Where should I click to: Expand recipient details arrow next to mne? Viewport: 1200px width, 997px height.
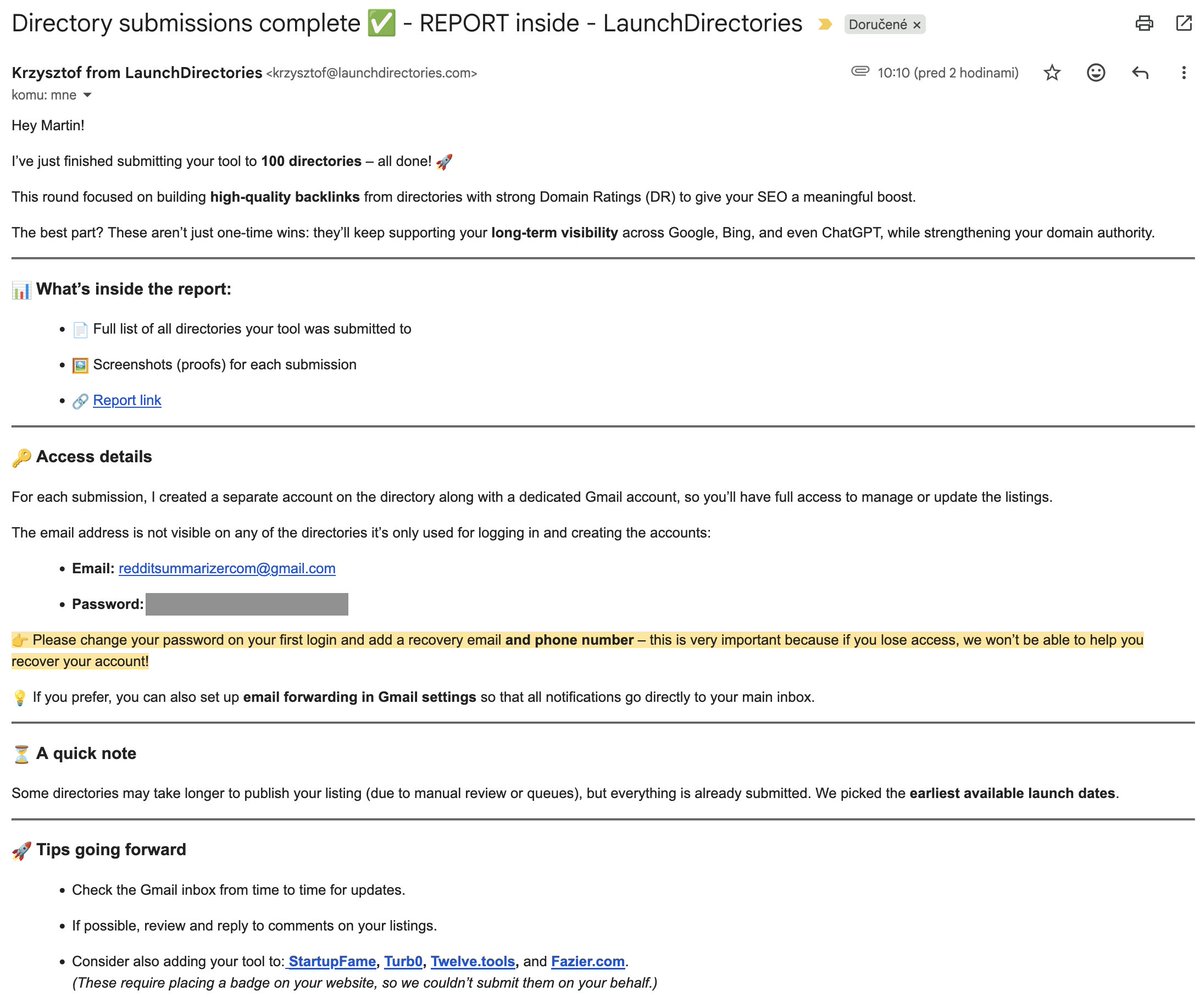(x=87, y=95)
